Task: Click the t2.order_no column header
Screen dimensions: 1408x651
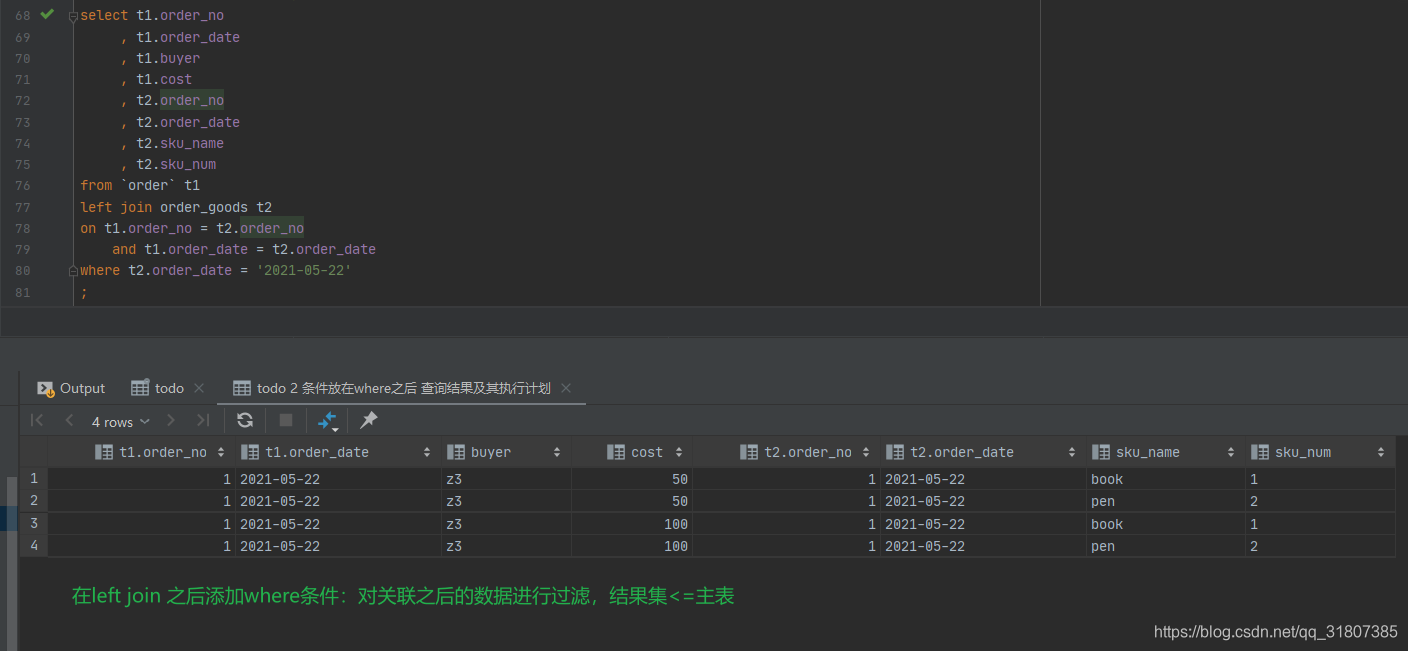Action: (x=786, y=452)
